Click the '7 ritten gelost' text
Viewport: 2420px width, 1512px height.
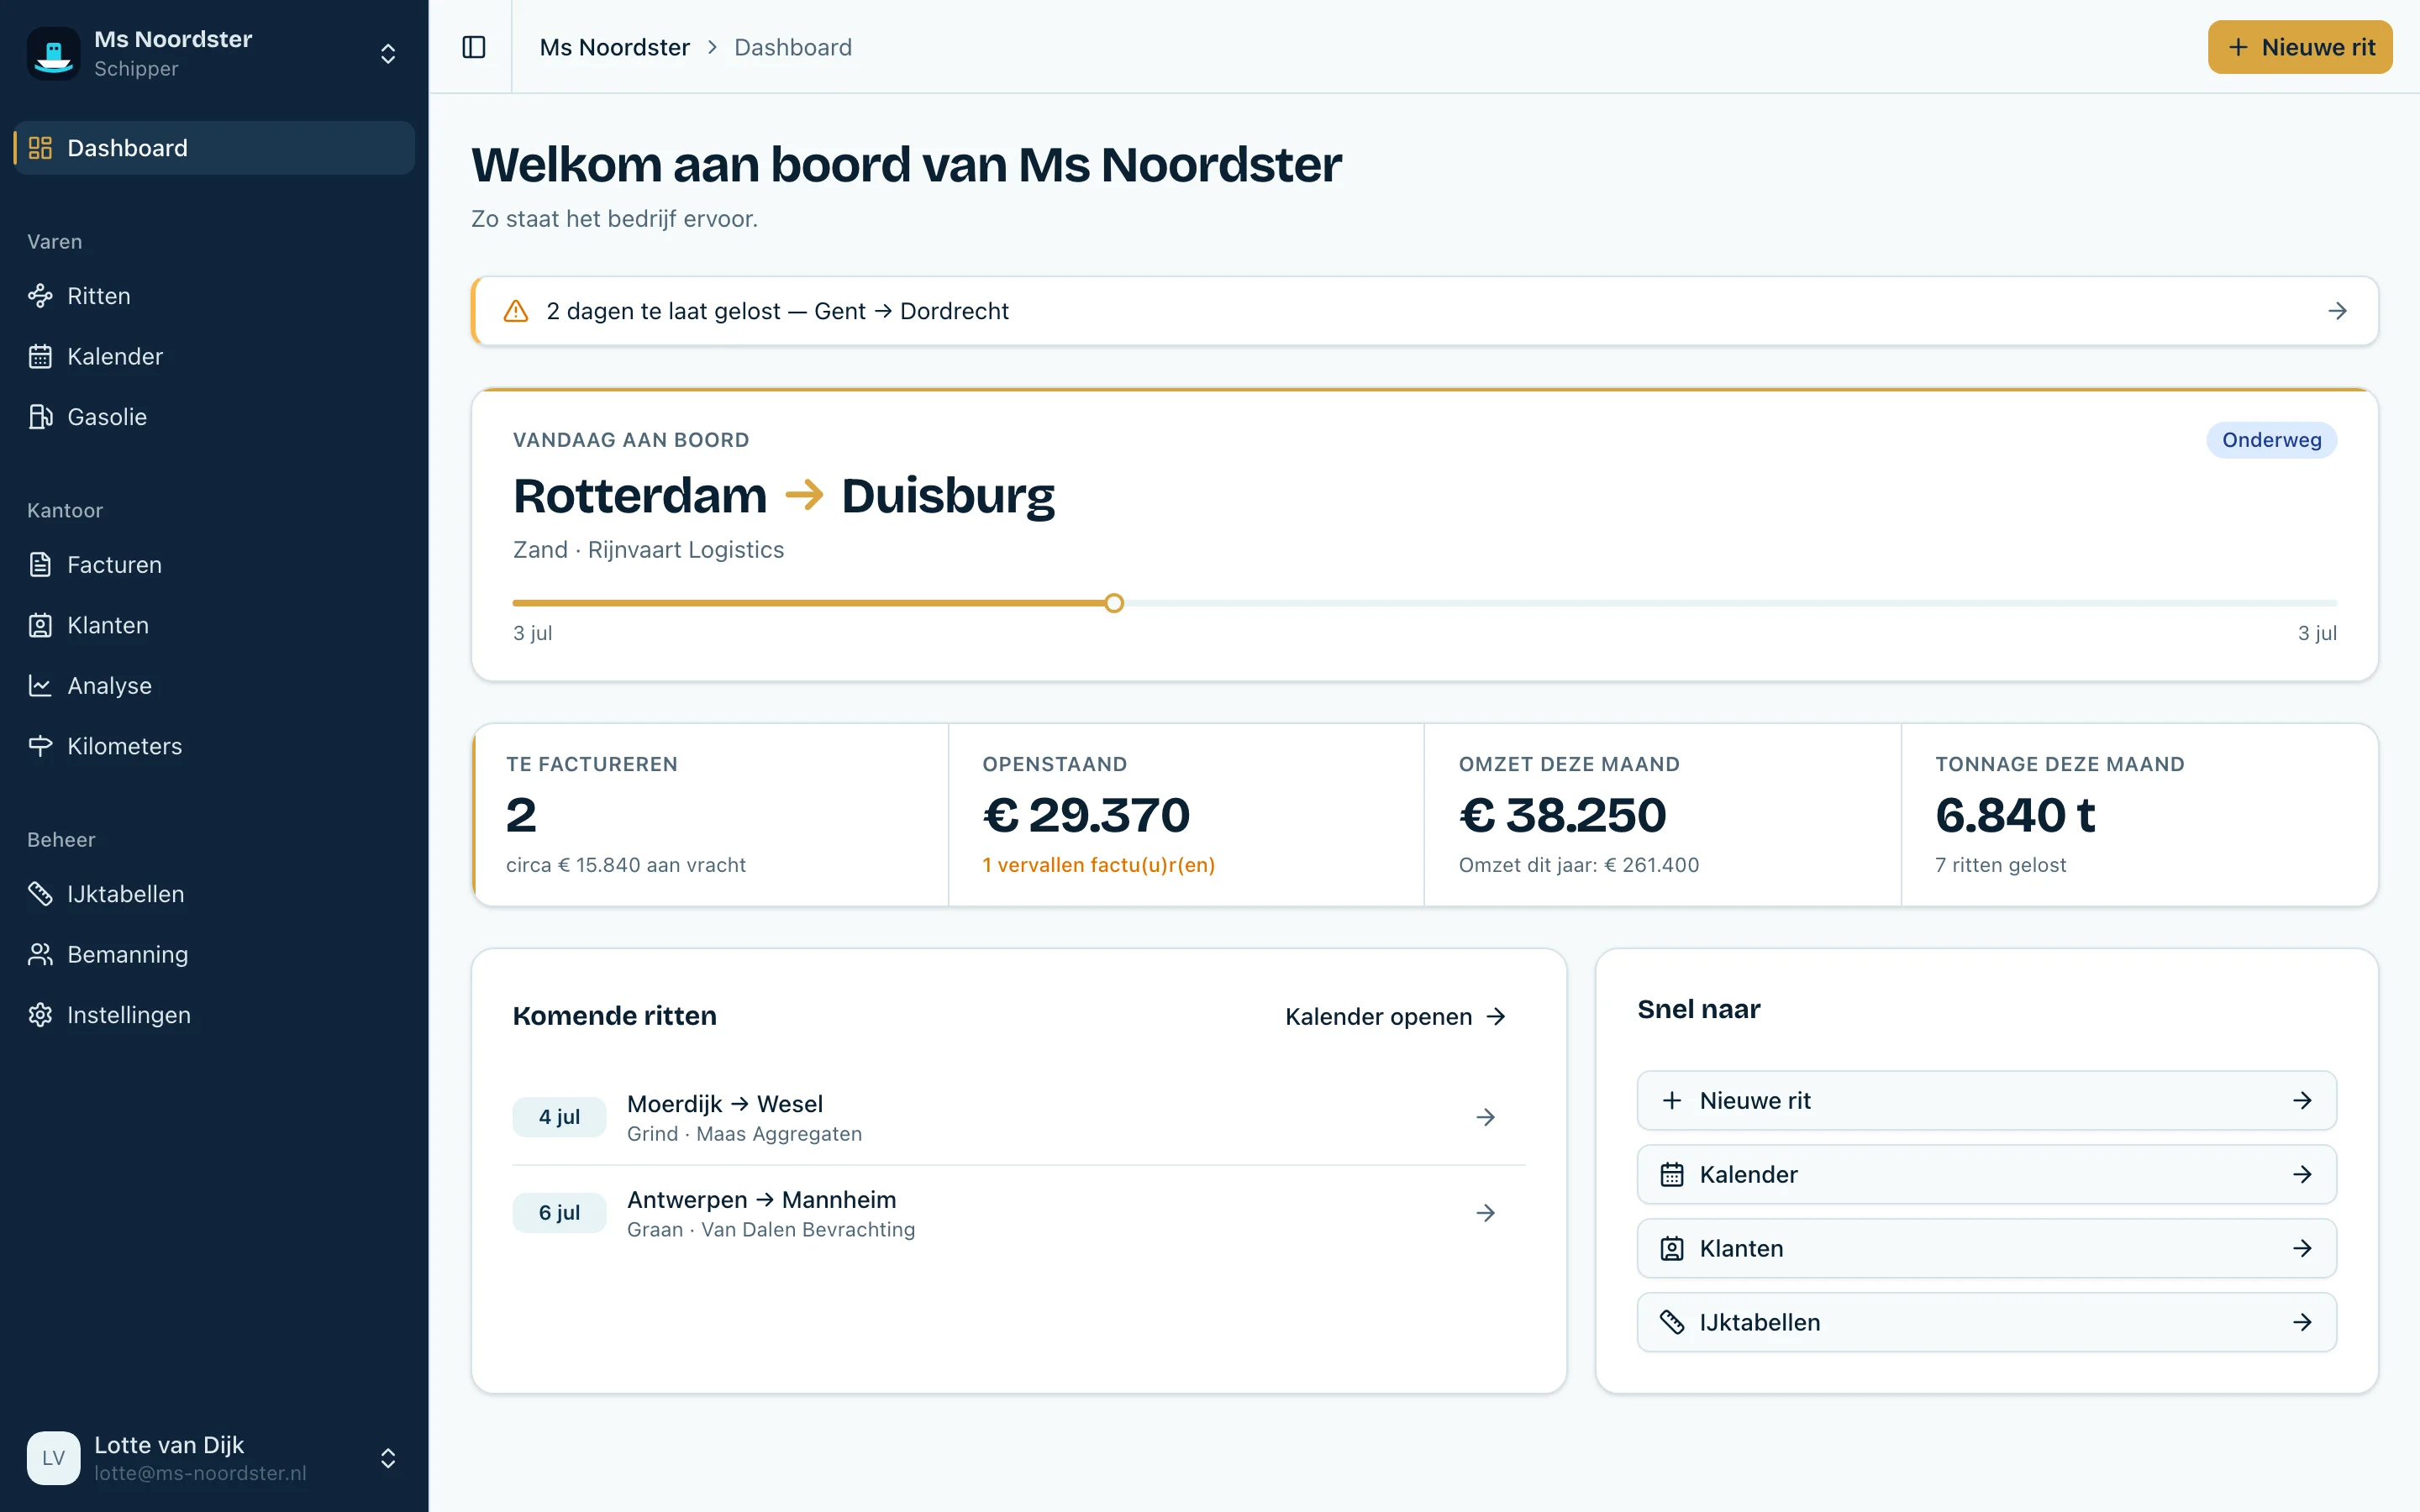pyautogui.click(x=2000, y=865)
